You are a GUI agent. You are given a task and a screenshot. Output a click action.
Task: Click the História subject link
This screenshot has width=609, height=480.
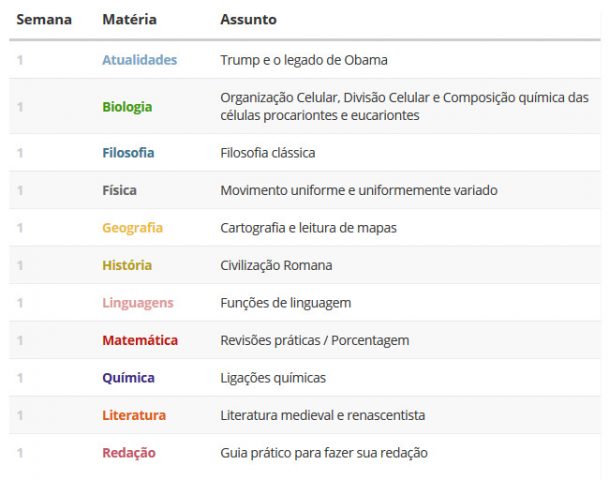pos(127,265)
